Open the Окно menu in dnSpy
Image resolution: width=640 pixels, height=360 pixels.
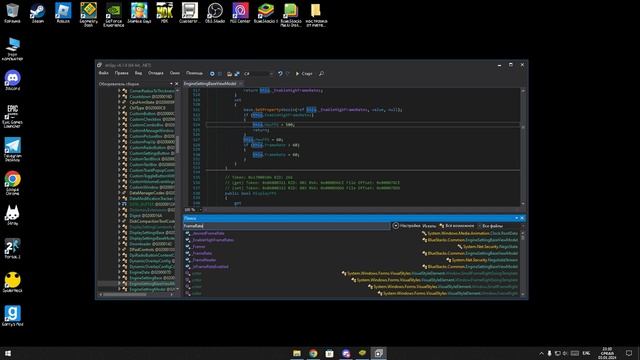click(175, 73)
